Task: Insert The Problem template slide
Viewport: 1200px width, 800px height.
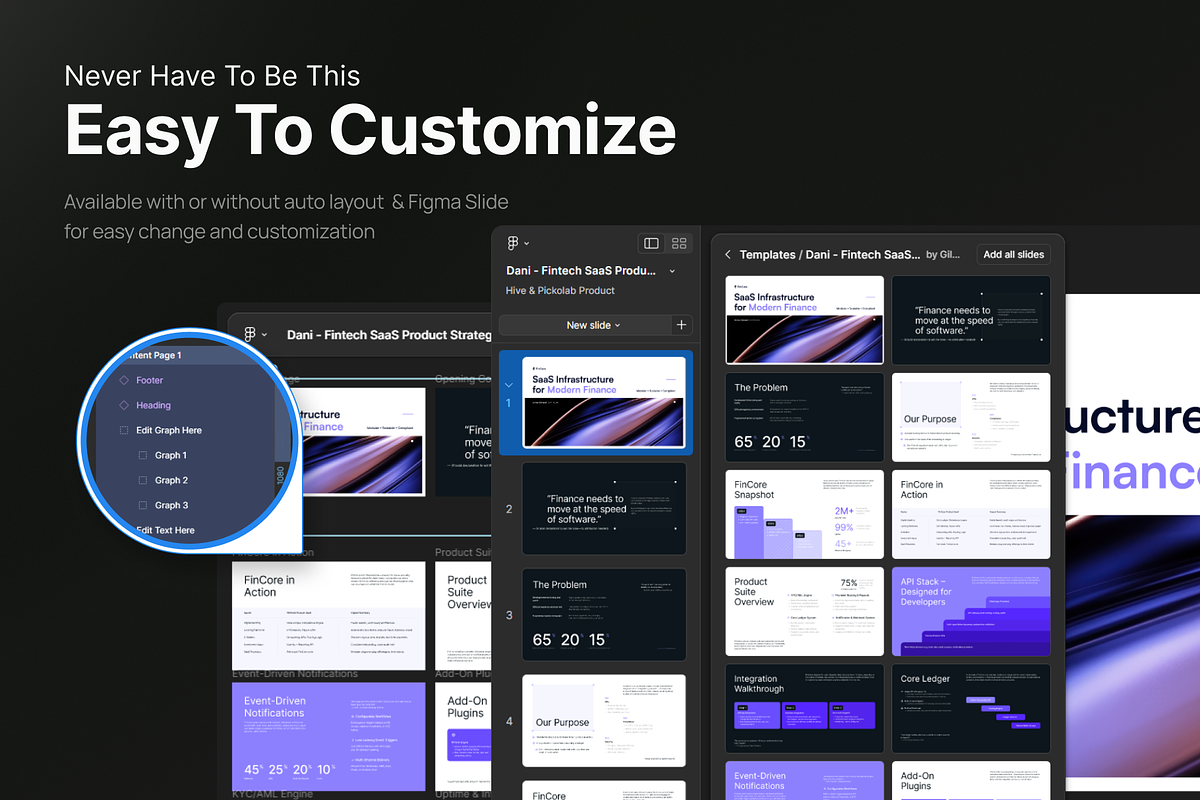Action: [x=804, y=417]
